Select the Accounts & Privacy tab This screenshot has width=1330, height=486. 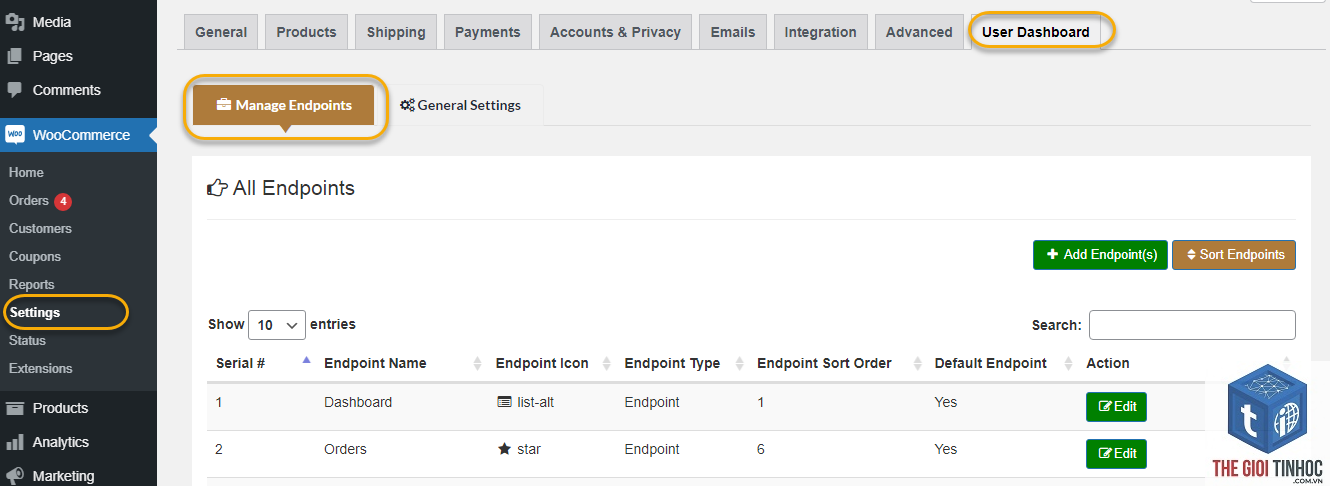(x=615, y=32)
